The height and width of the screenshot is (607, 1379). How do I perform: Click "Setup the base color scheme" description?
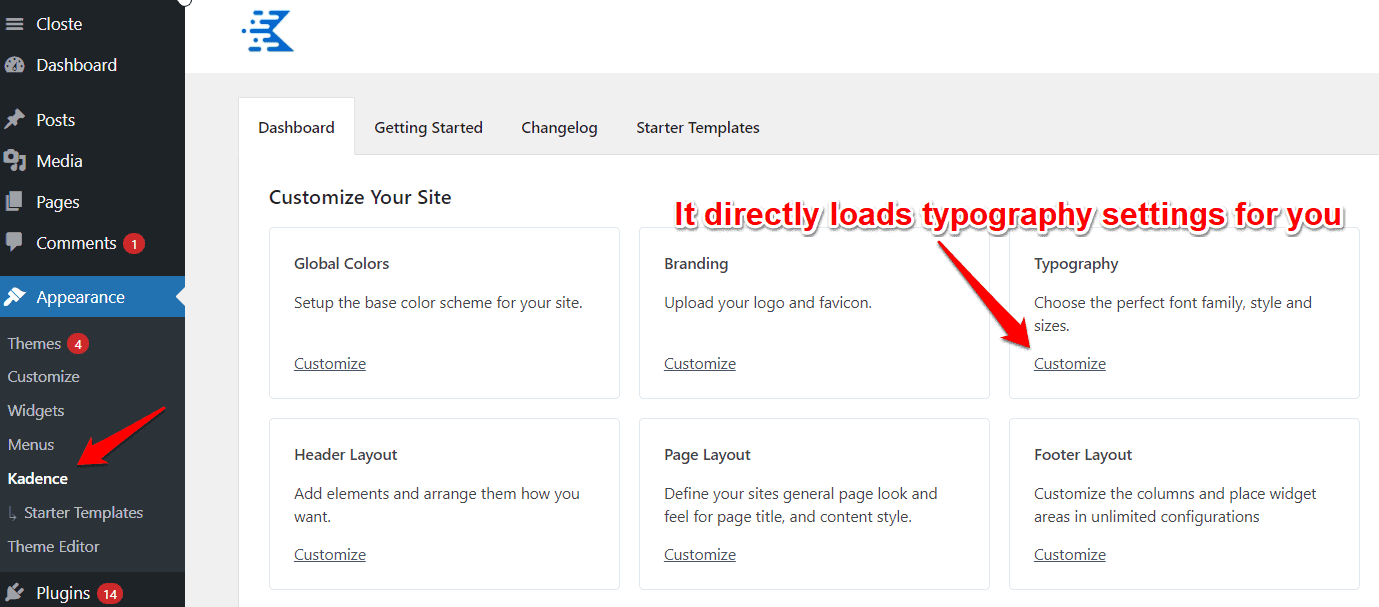point(438,303)
